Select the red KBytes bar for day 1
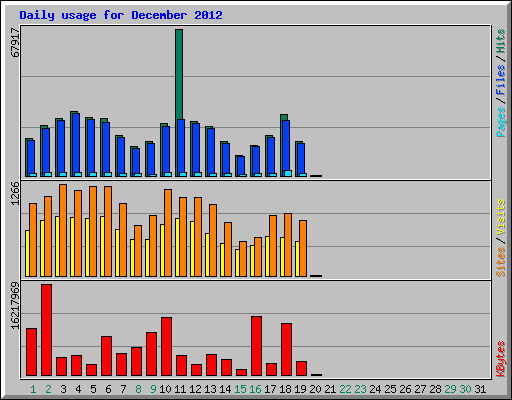Viewport: 512px width, 400px height. [31, 352]
